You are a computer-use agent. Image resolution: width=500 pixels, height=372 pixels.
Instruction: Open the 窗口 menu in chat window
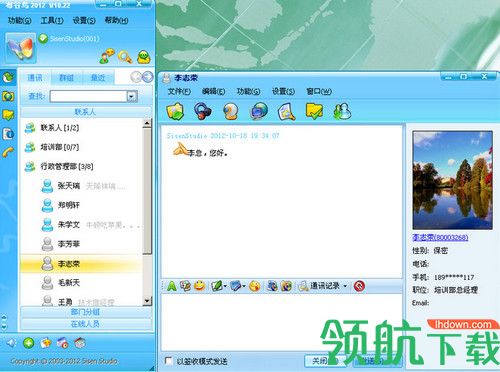[x=319, y=91]
